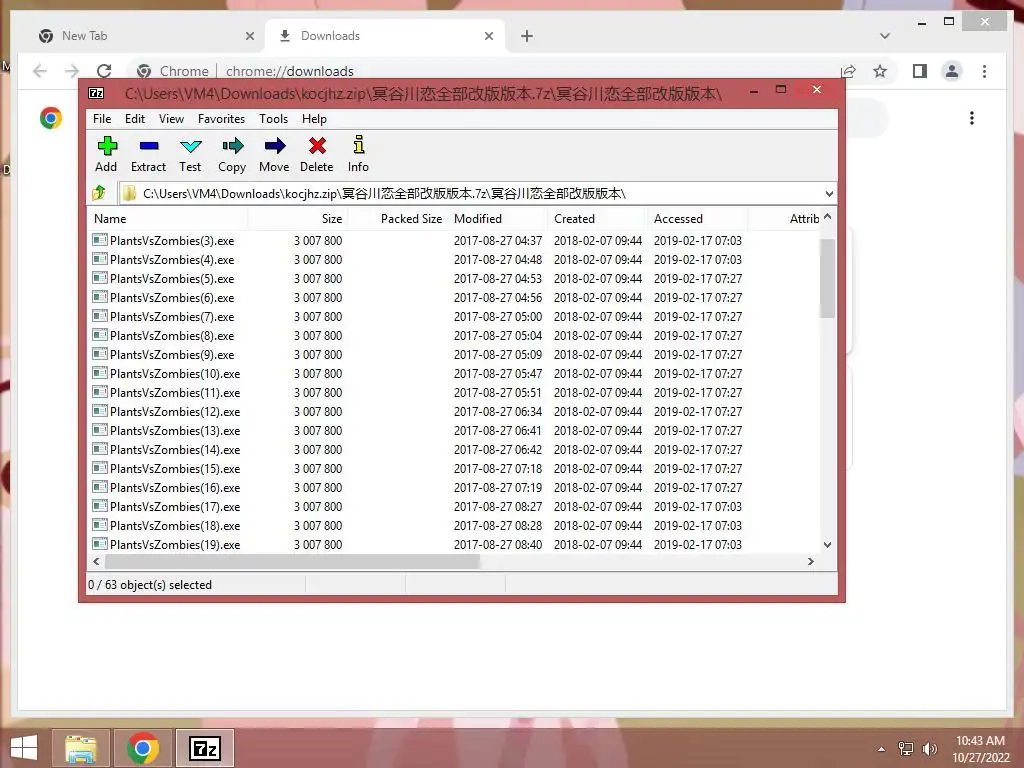
Task: Show hidden system tray icons
Action: (882, 748)
